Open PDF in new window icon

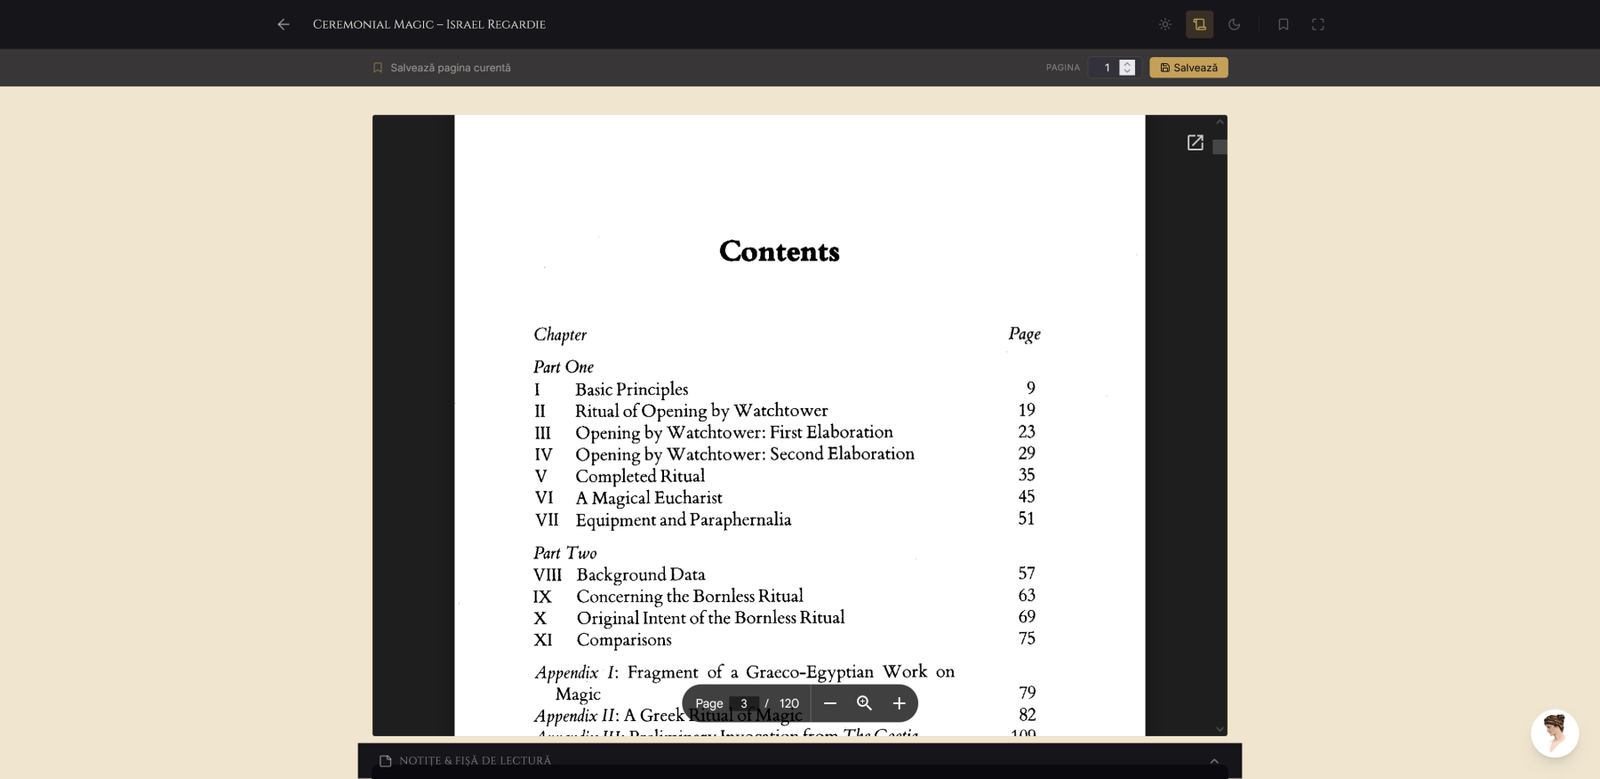tap(1195, 143)
